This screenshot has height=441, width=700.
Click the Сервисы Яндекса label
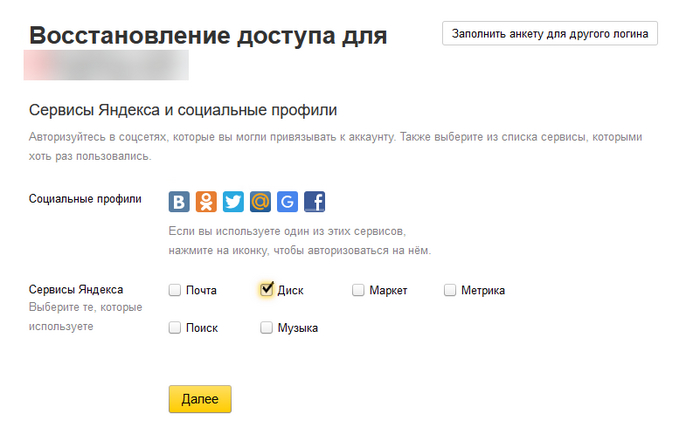[x=76, y=289]
